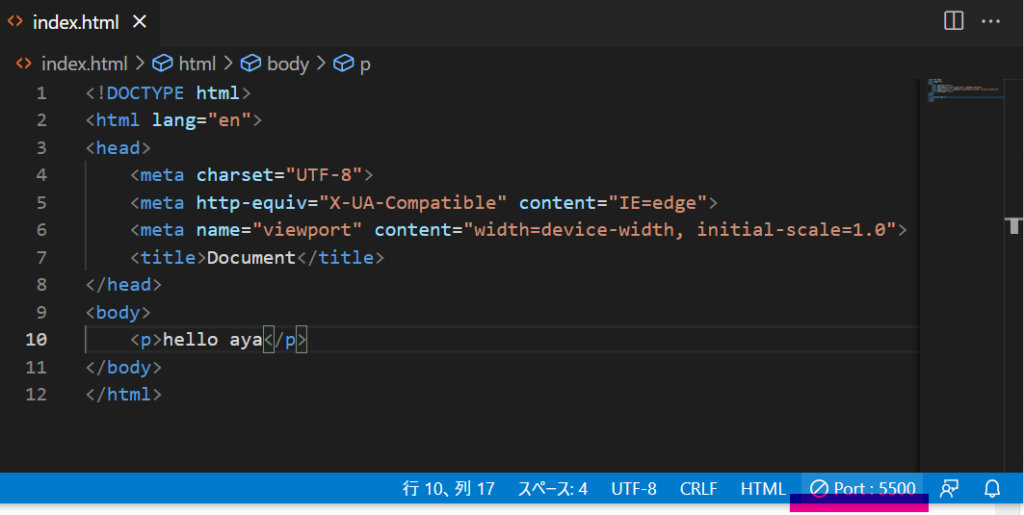The image size is (1024, 515).
Task: Change the CRLF end of line sequence
Action: (x=698, y=489)
